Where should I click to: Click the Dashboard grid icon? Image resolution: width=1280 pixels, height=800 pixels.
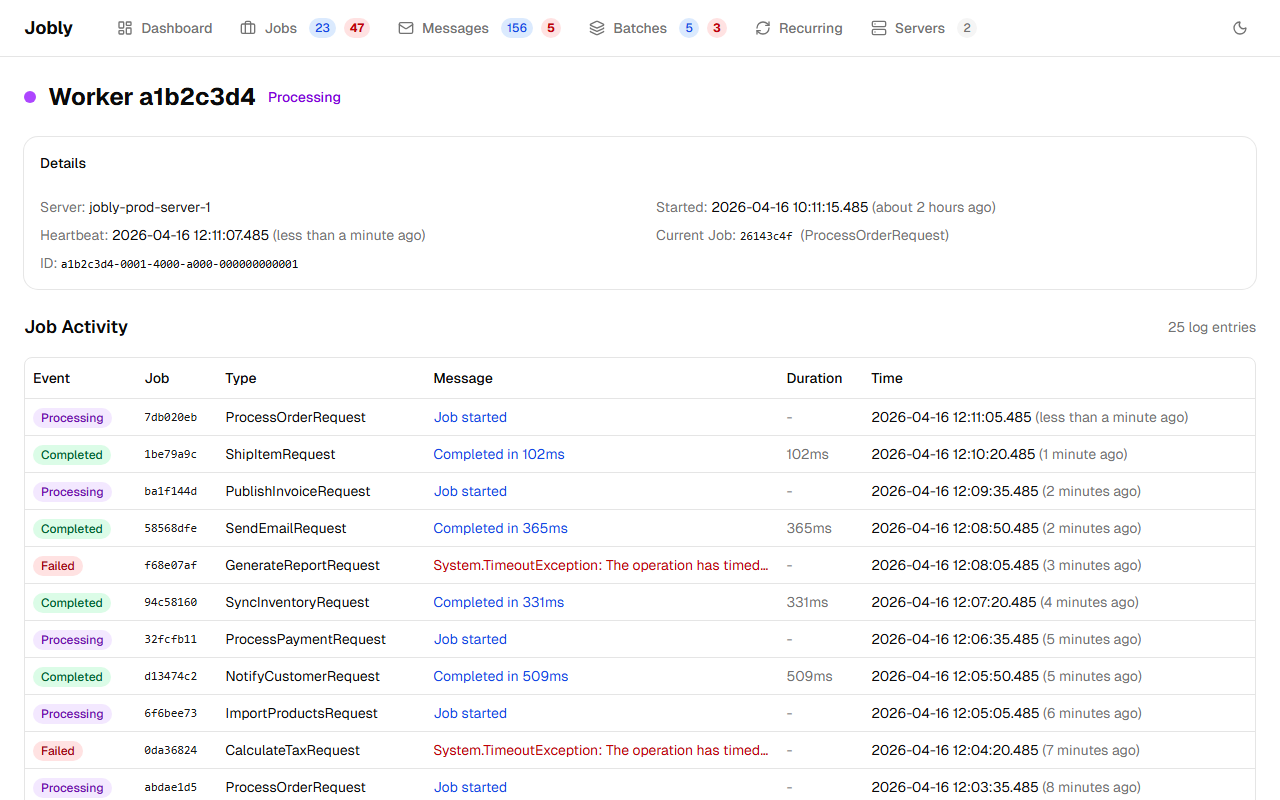[x=125, y=28]
